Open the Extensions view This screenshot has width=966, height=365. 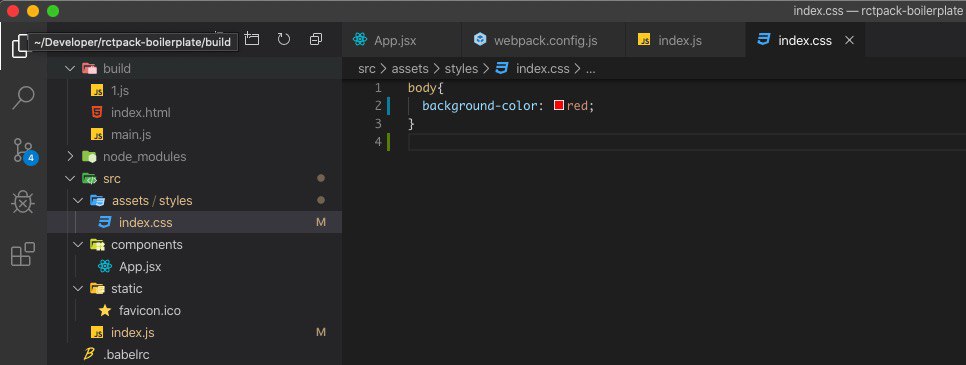point(23,253)
